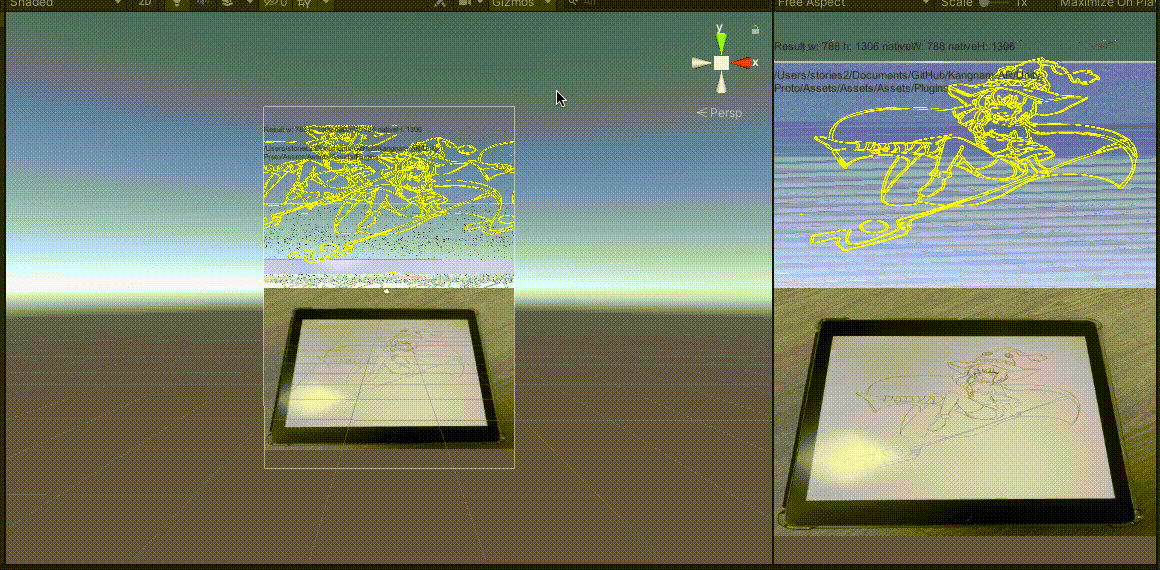Viewport: 1160px width, 570px height.
Task: Click the red X-axis cone on the scene gizmo
Action: tap(743, 63)
